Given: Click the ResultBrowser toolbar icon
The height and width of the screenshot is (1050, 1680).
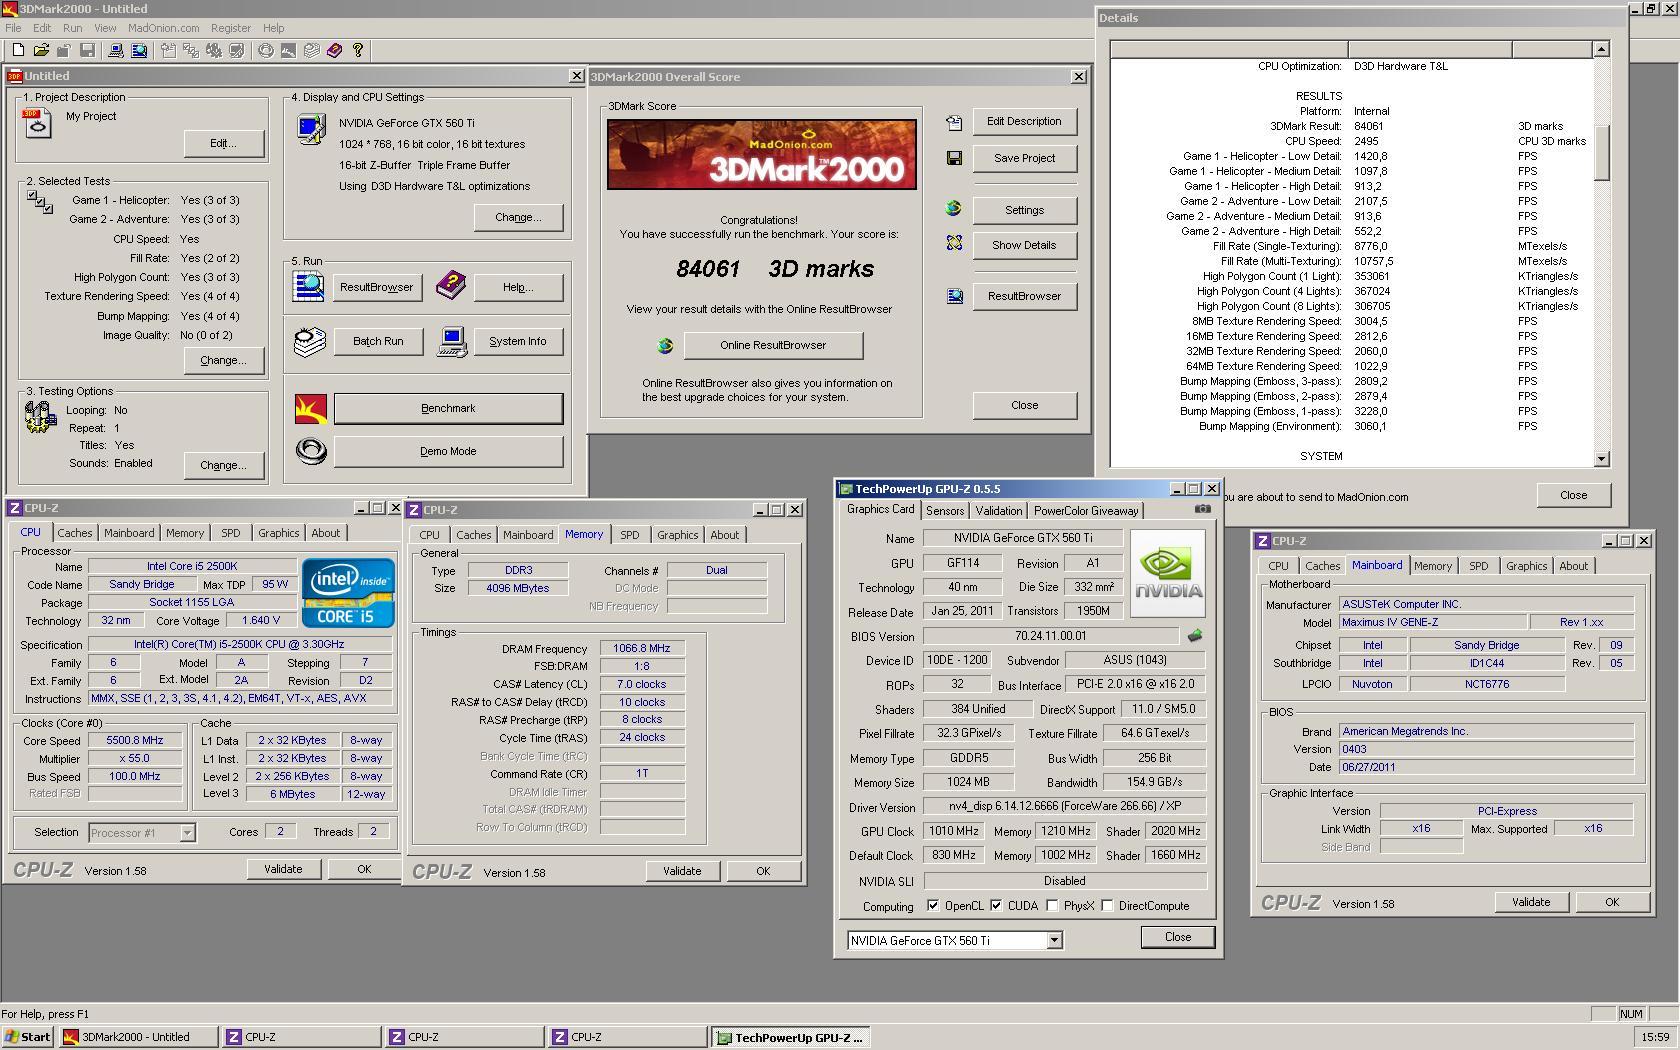Looking at the screenshot, I should 139,50.
